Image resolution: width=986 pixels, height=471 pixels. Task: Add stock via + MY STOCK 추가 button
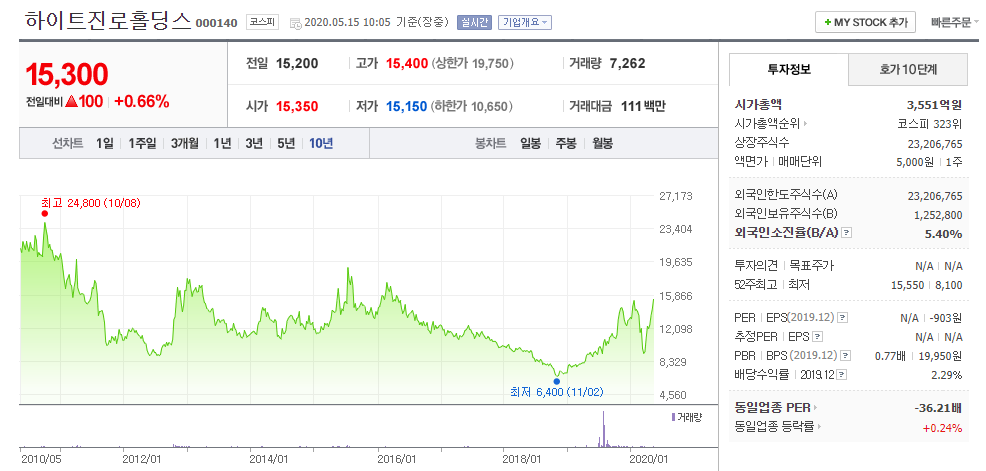coord(865,22)
